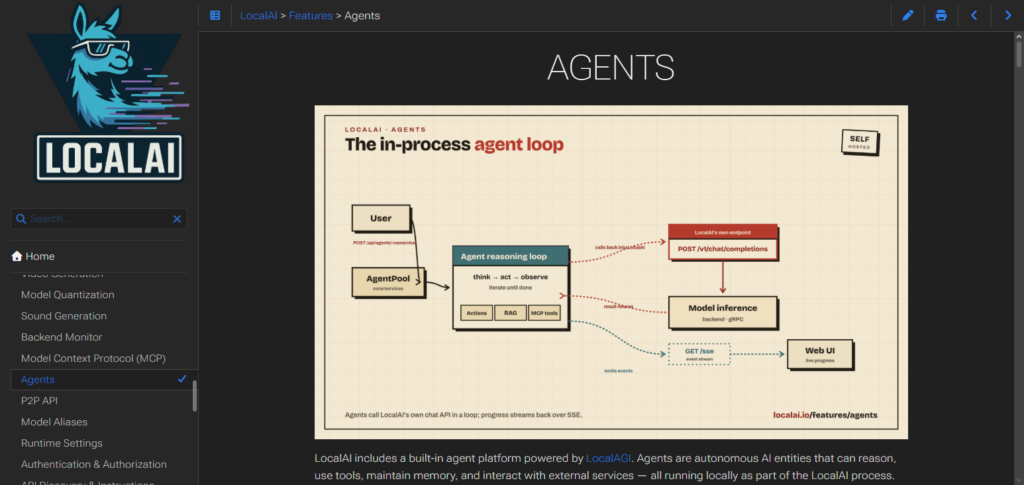Image resolution: width=1024 pixels, height=485 pixels.
Task: Open Runtime Settings page
Action: [x=62, y=443]
